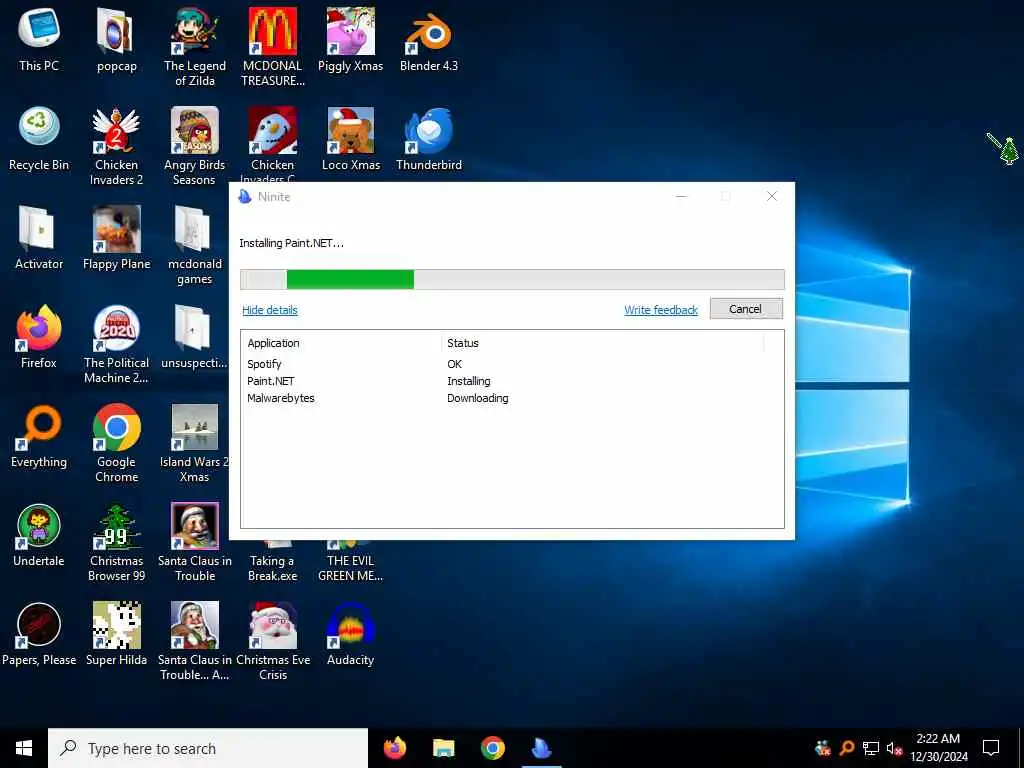The height and width of the screenshot is (768, 1024).
Task: Open Firefox from the taskbar
Action: pyautogui.click(x=394, y=748)
